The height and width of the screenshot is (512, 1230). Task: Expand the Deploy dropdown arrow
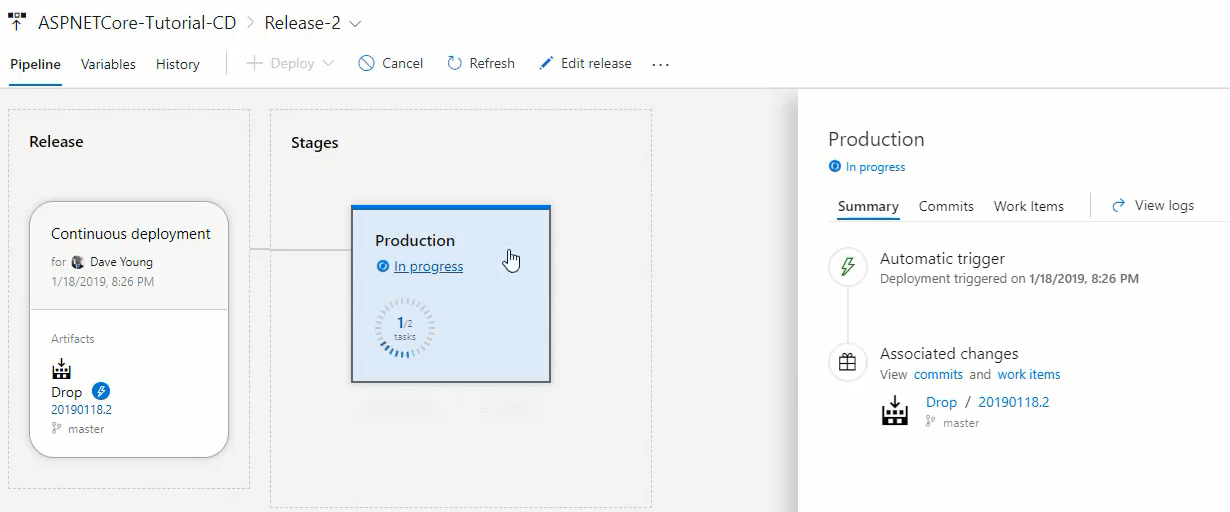(x=328, y=63)
